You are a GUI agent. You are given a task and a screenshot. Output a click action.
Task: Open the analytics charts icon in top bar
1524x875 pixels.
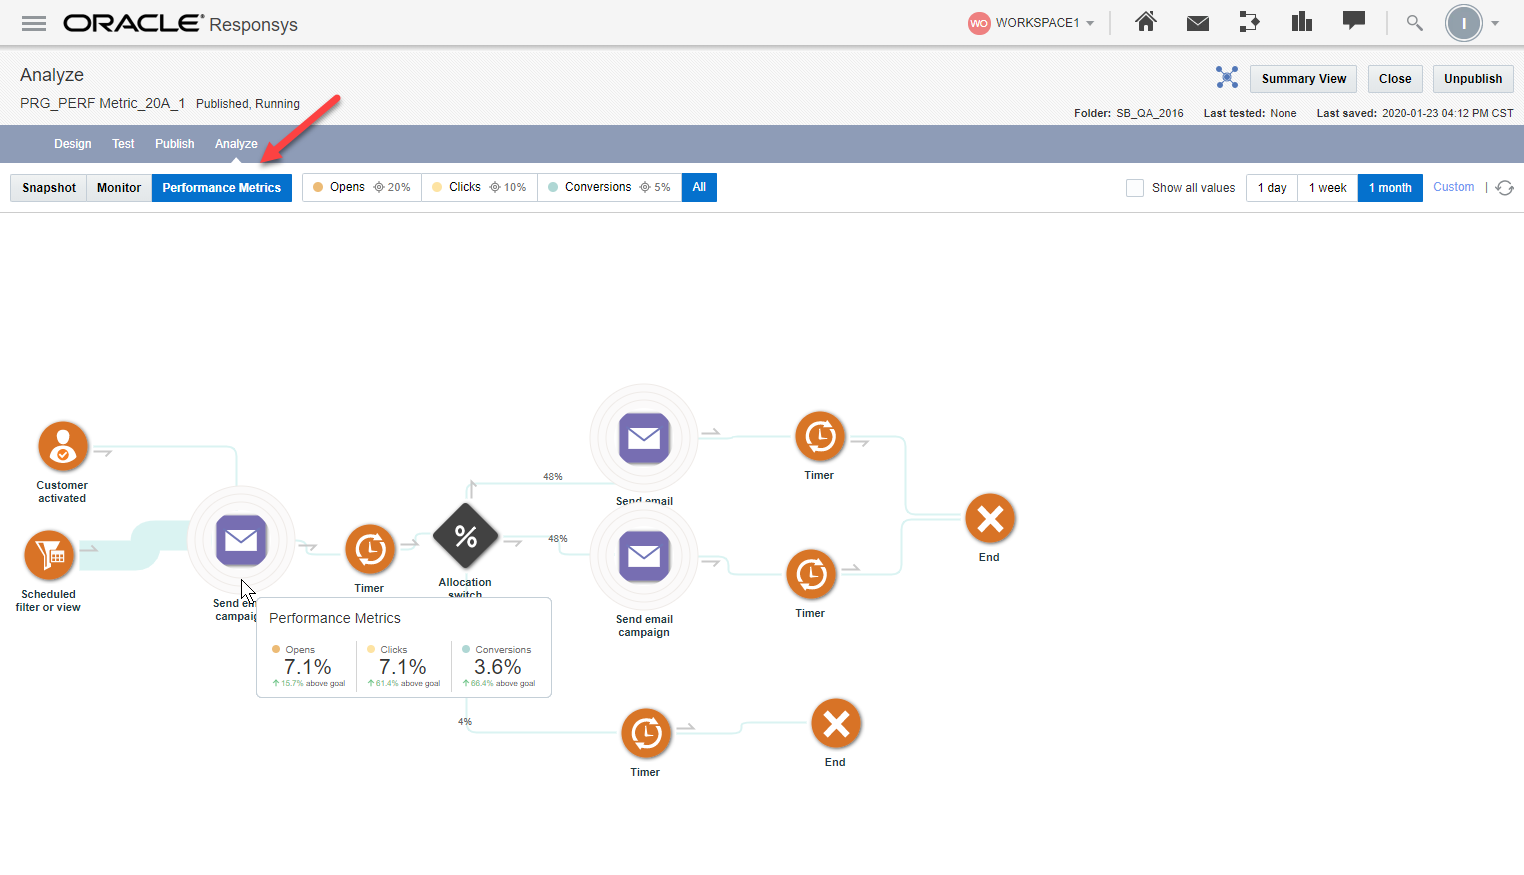pos(1301,22)
